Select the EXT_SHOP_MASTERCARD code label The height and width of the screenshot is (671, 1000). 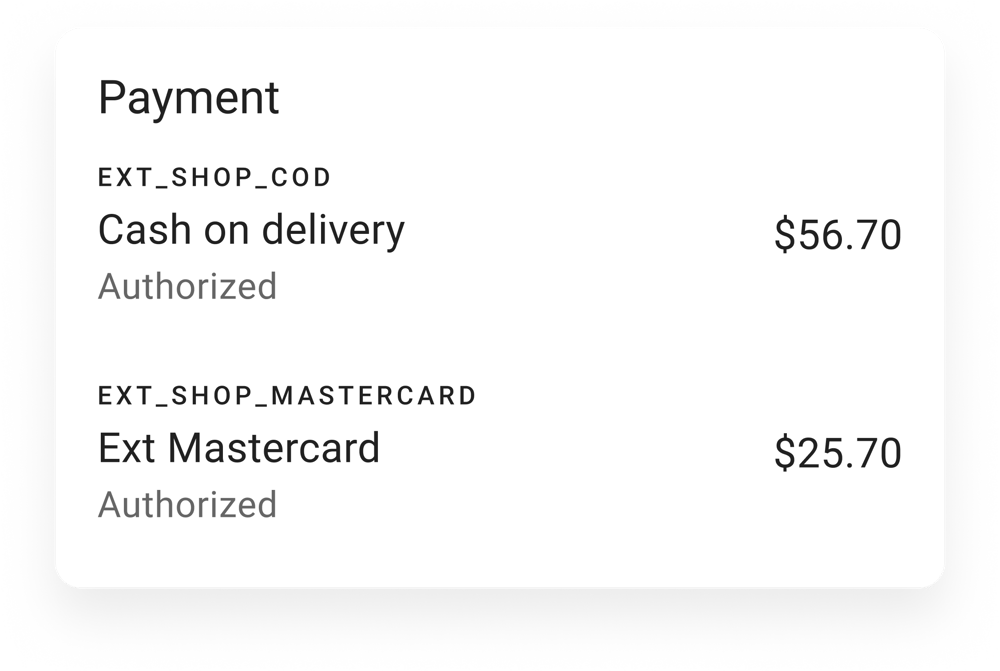click(x=287, y=396)
